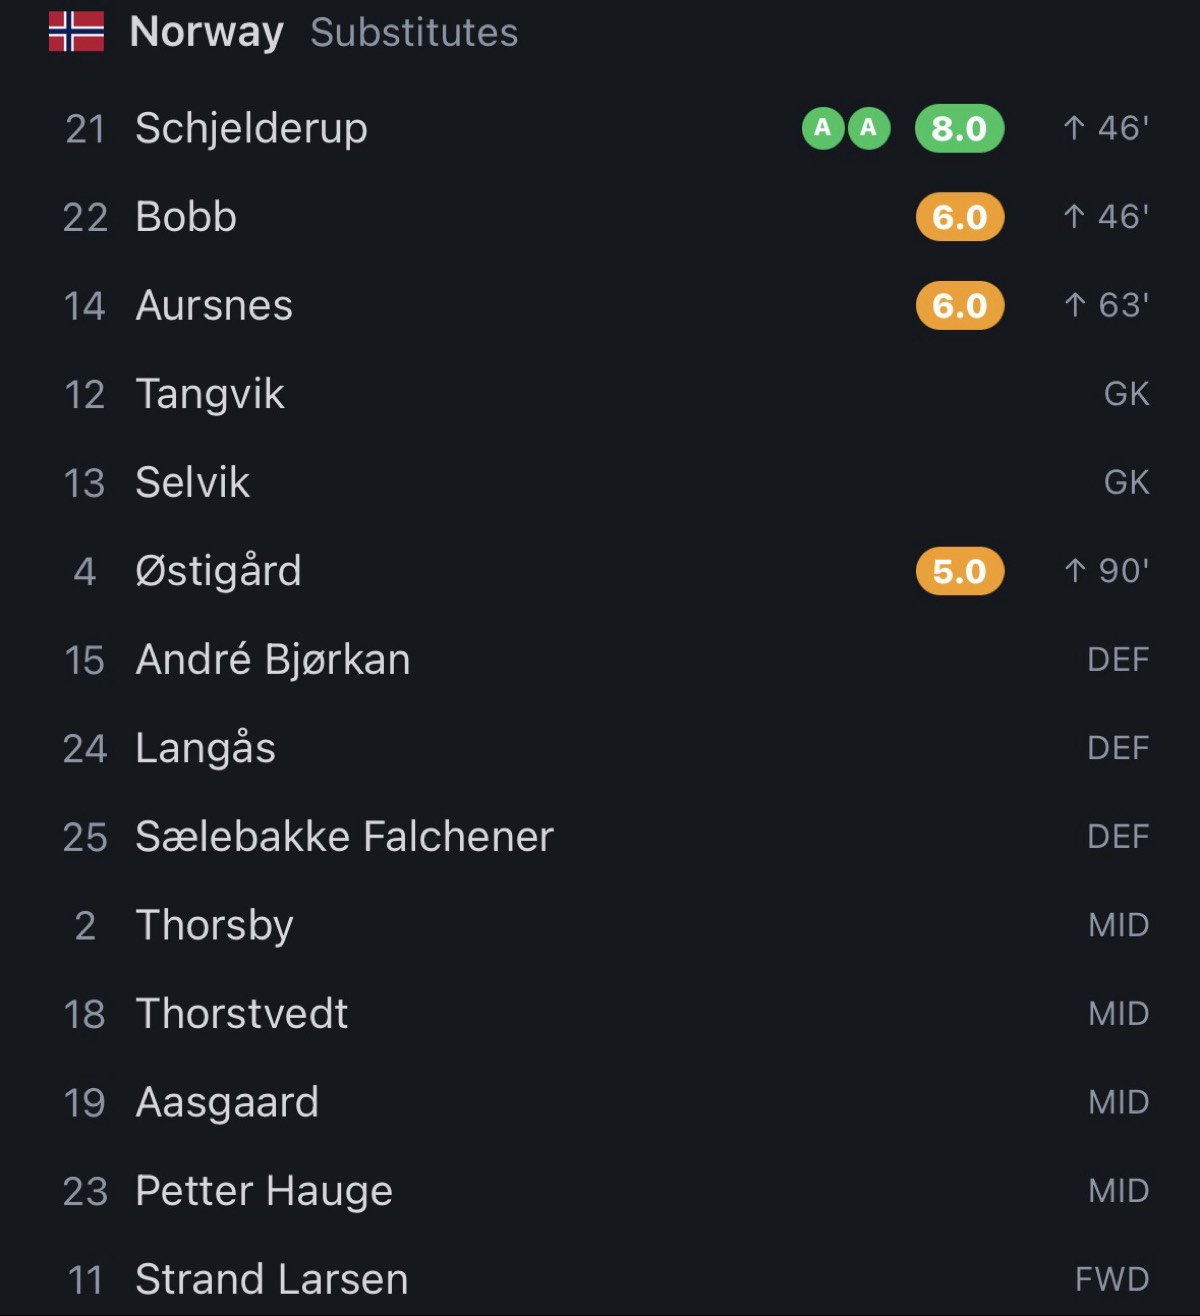The width and height of the screenshot is (1200, 1316).
Task: Click Østigård's 90' substitution arrow
Action: [x=1074, y=571]
